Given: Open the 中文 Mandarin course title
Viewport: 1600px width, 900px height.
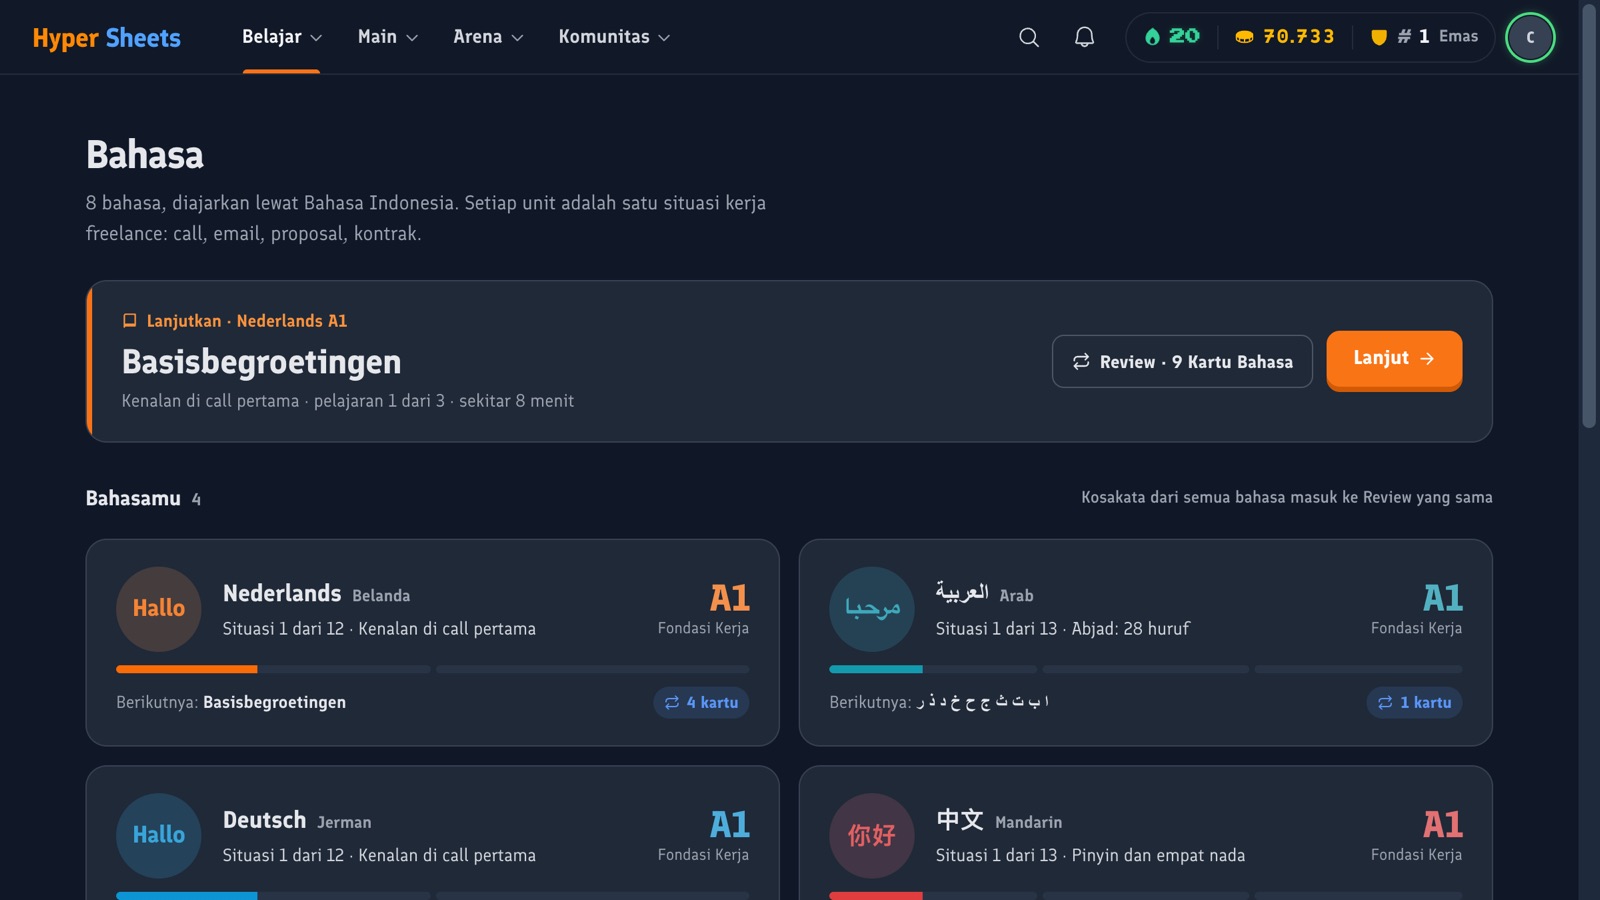Looking at the screenshot, I should click(999, 821).
